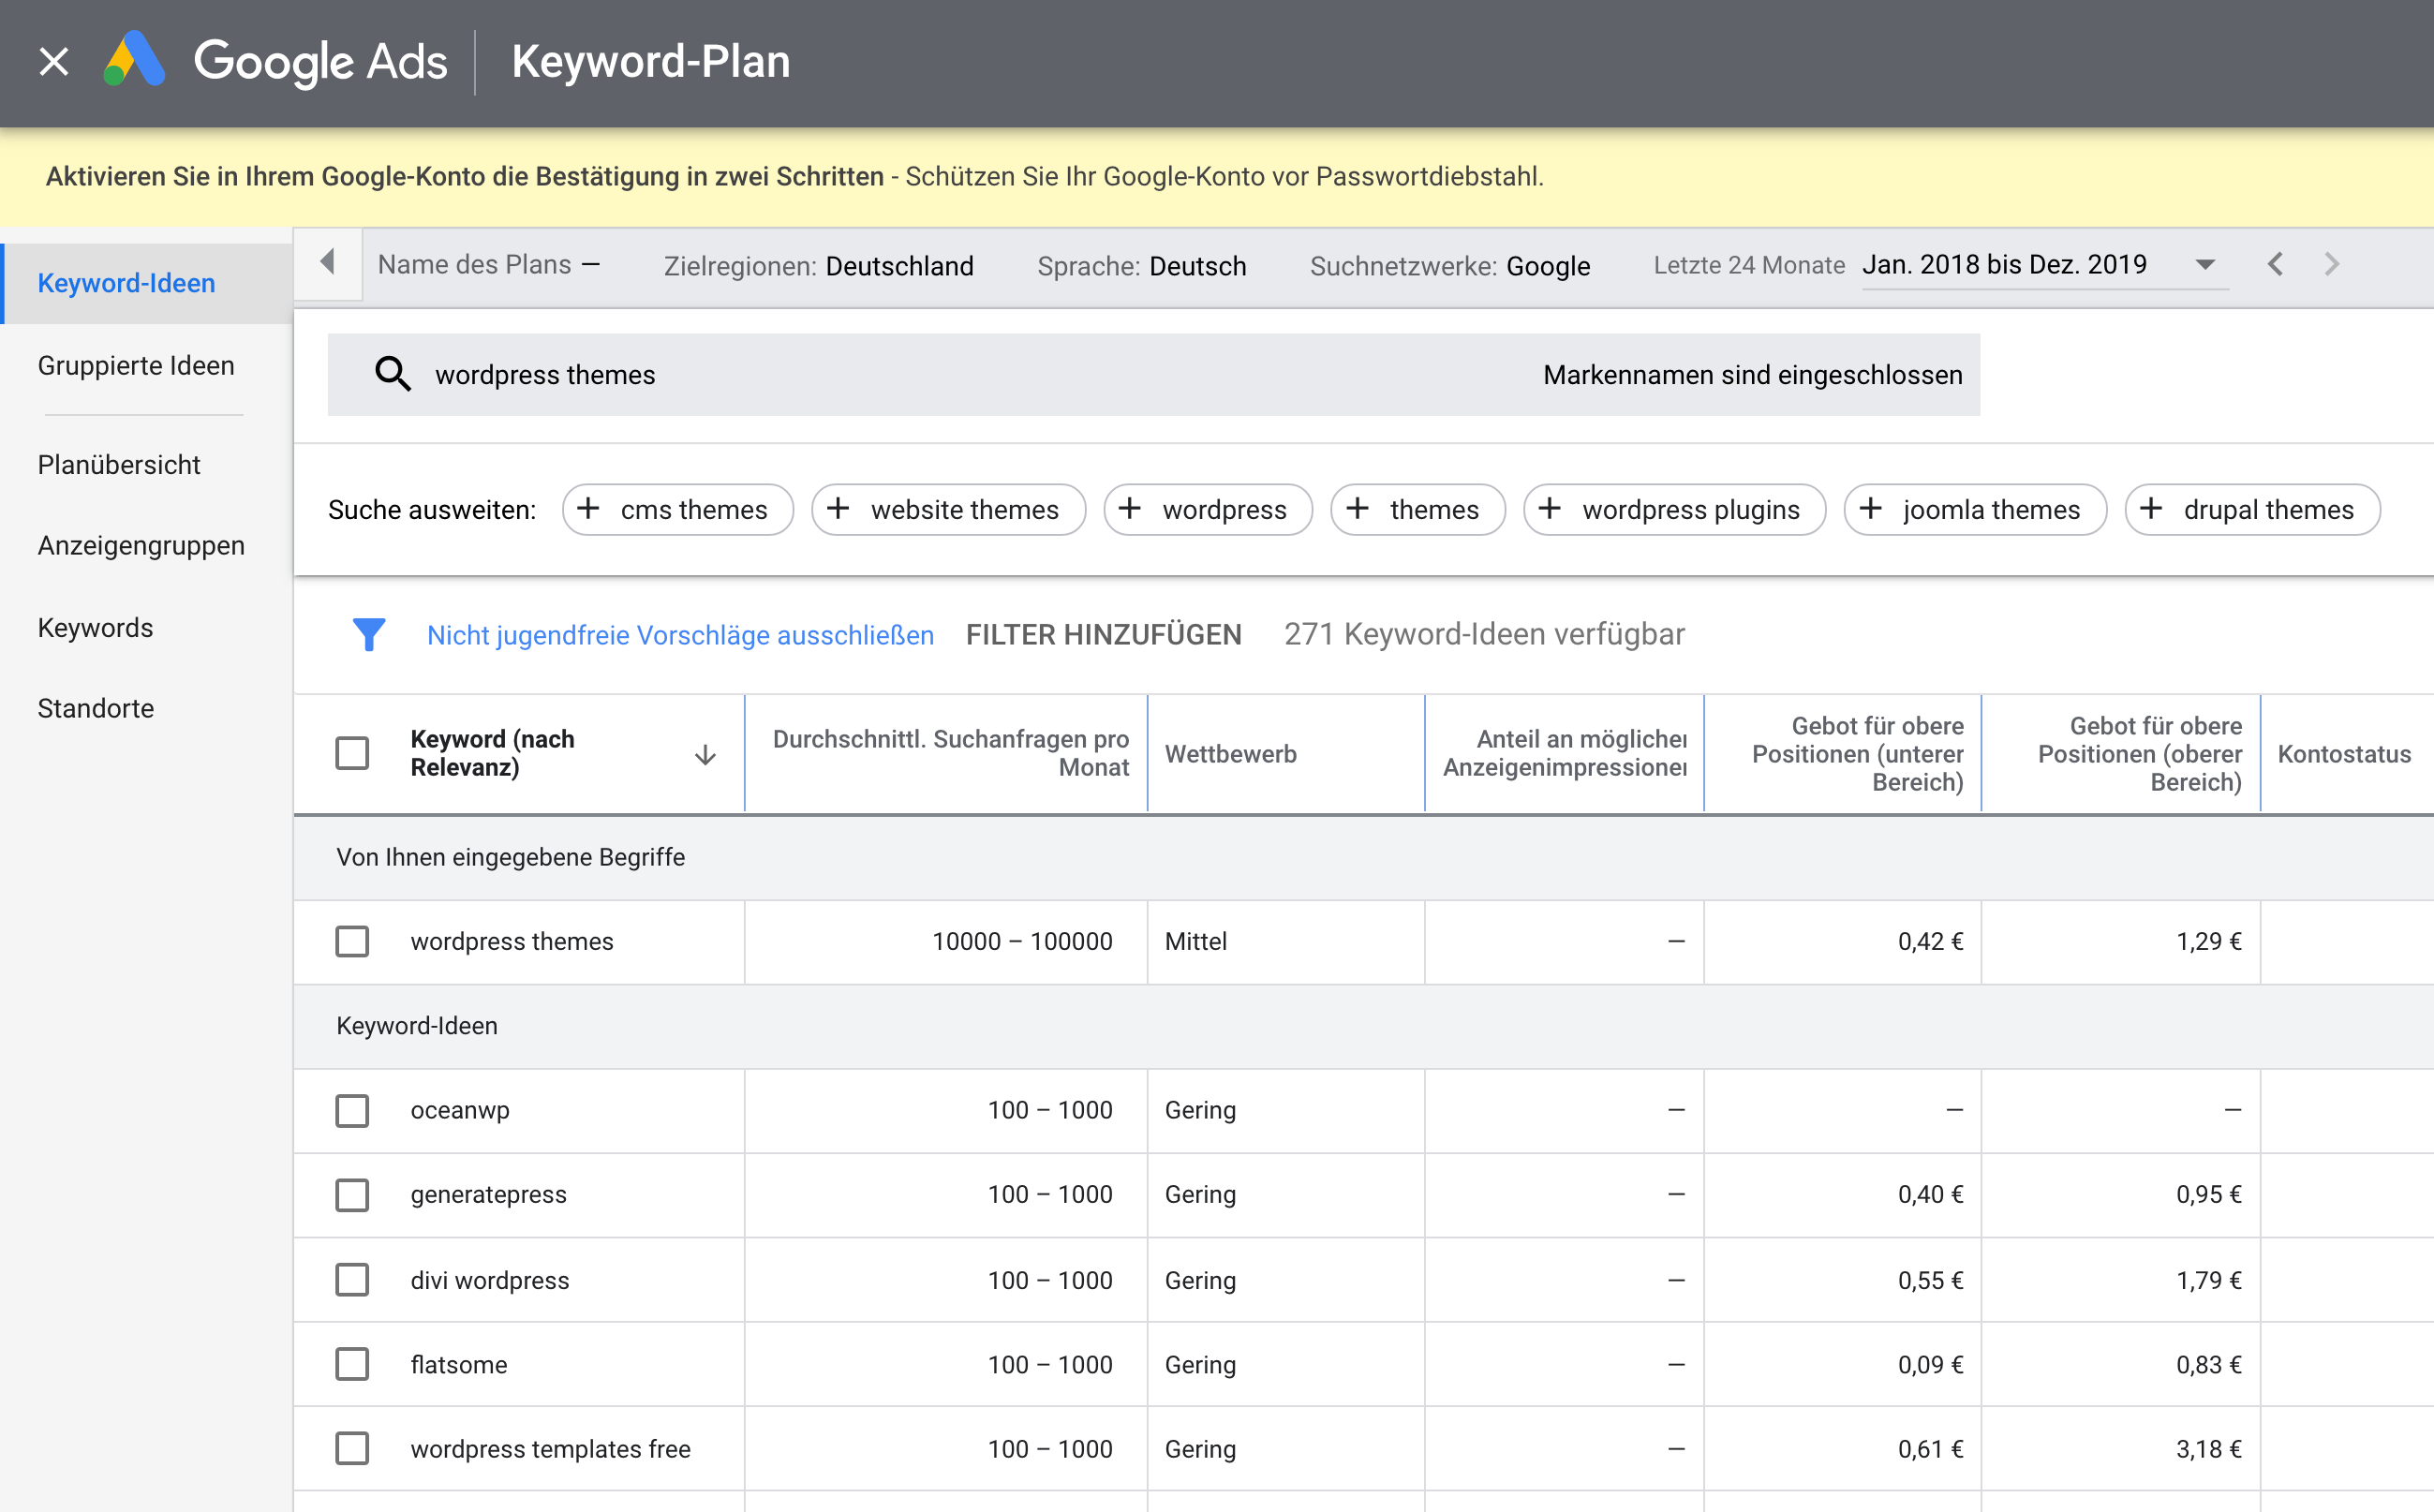Click 'Nicht jugendfreie Vorschläge ausschließen' filter link
The width and height of the screenshot is (2434, 1512).
click(x=680, y=635)
